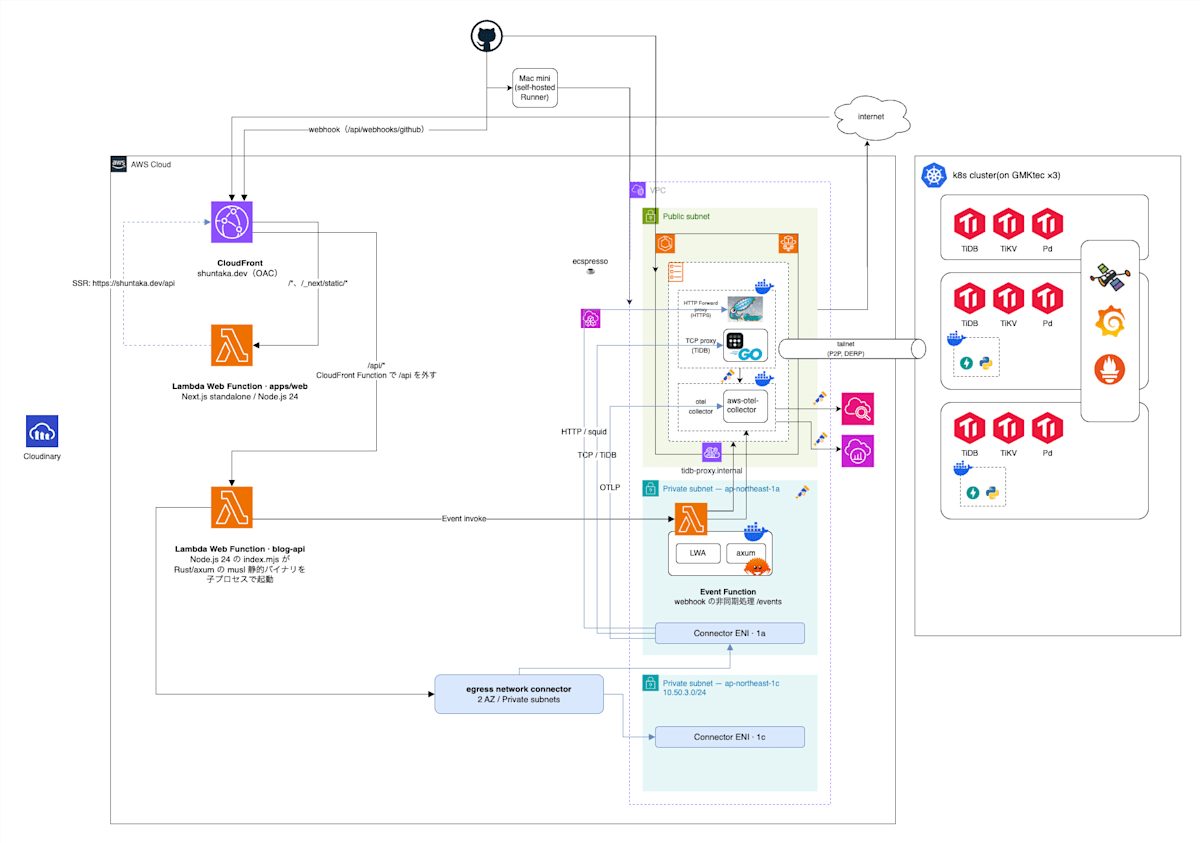
Task: Select the LWA box
Action: pyautogui.click(x=698, y=553)
